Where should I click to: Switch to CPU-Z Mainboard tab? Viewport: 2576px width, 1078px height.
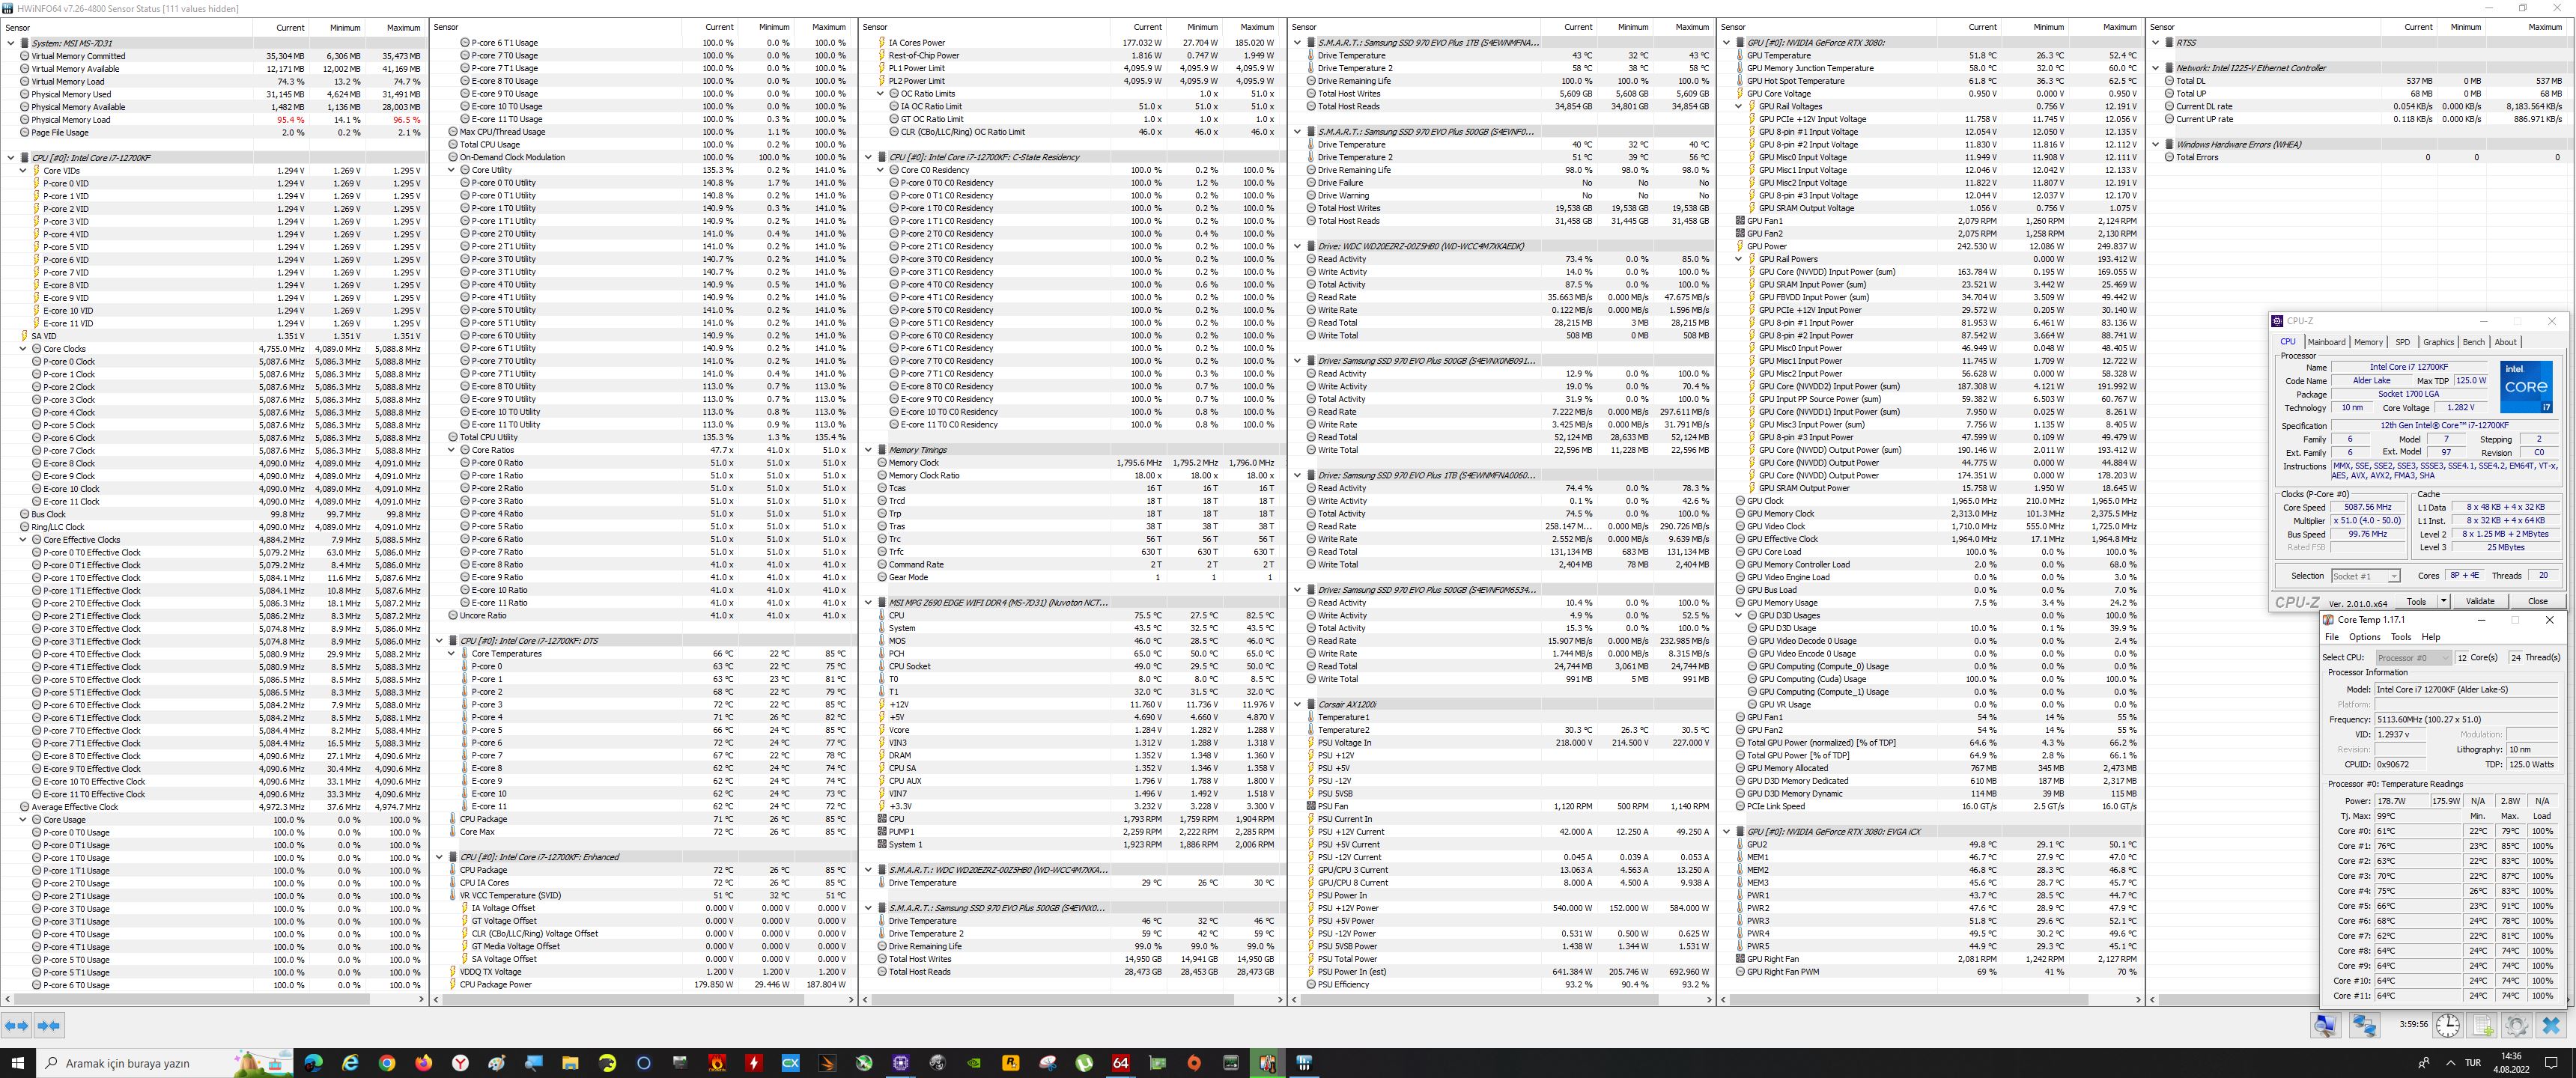click(2326, 342)
